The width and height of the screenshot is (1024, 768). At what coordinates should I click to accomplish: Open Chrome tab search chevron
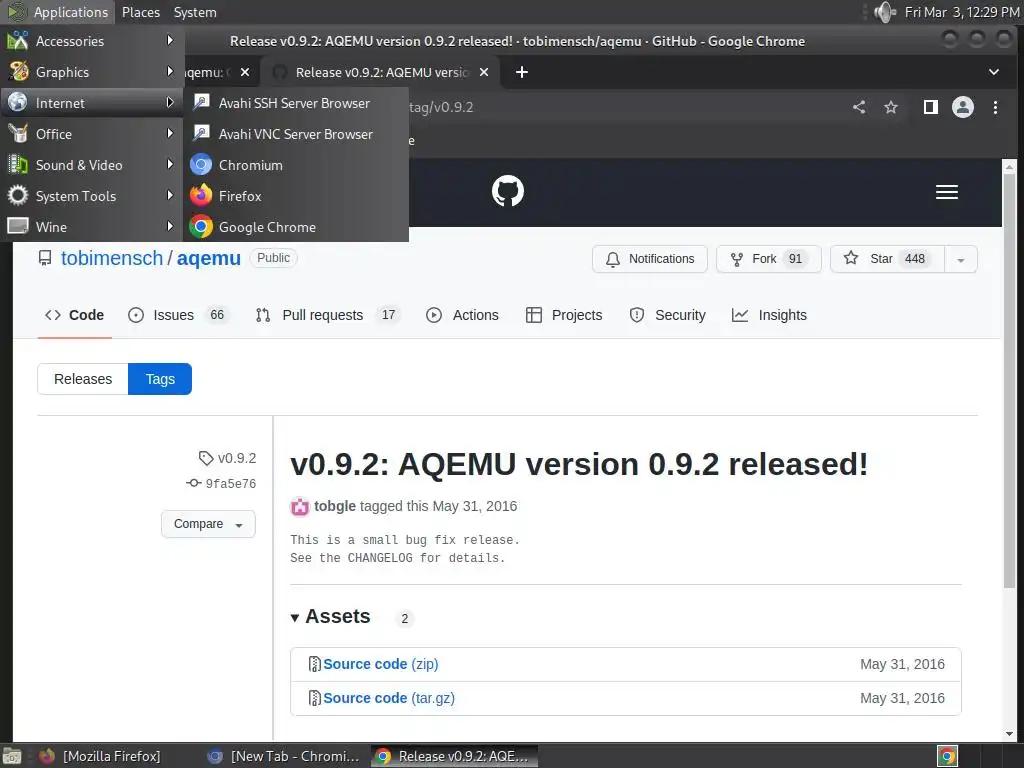tap(993, 72)
